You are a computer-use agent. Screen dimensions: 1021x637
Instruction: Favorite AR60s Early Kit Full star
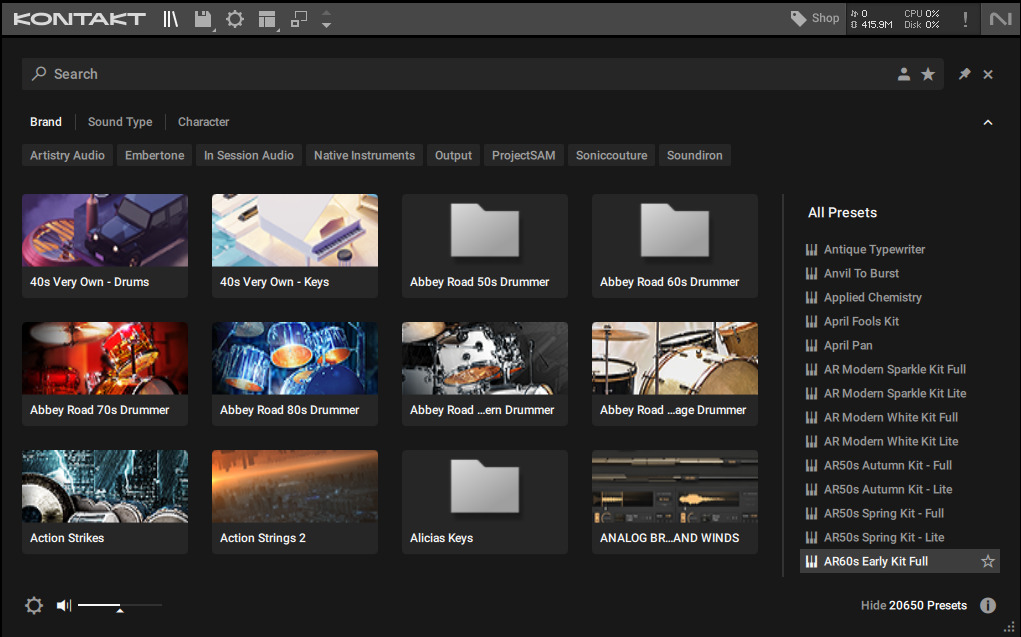click(x=988, y=561)
